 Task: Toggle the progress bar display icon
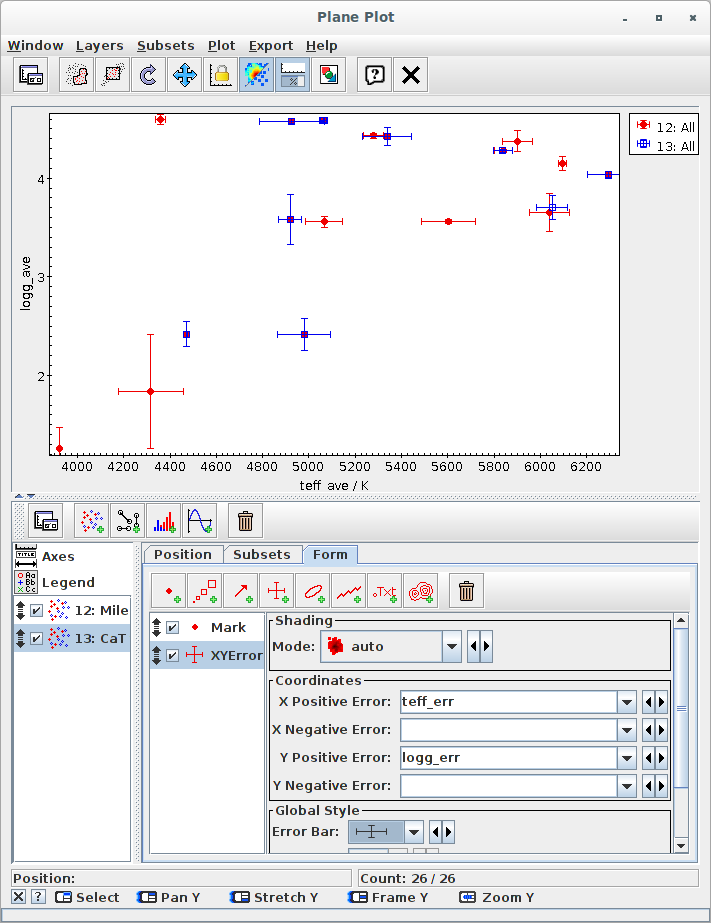(293, 75)
